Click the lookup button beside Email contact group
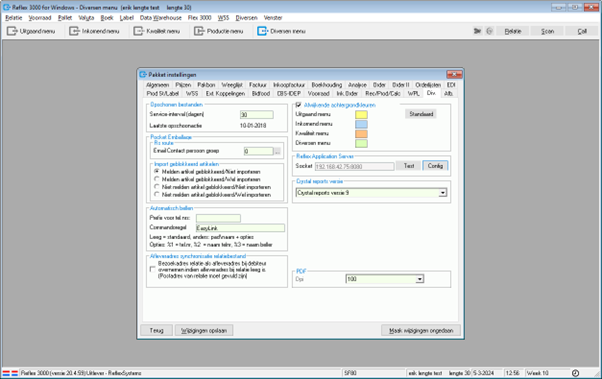The width and height of the screenshot is (602, 379). click(277, 151)
